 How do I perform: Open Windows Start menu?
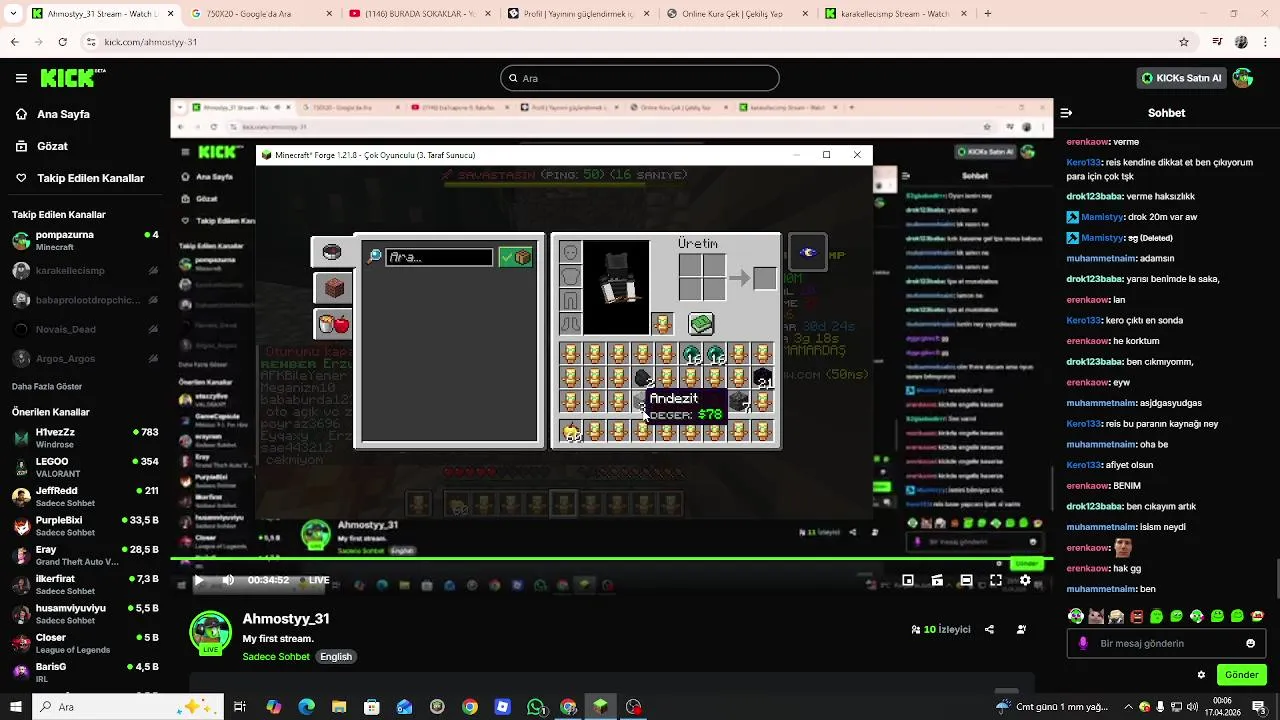click(16, 707)
